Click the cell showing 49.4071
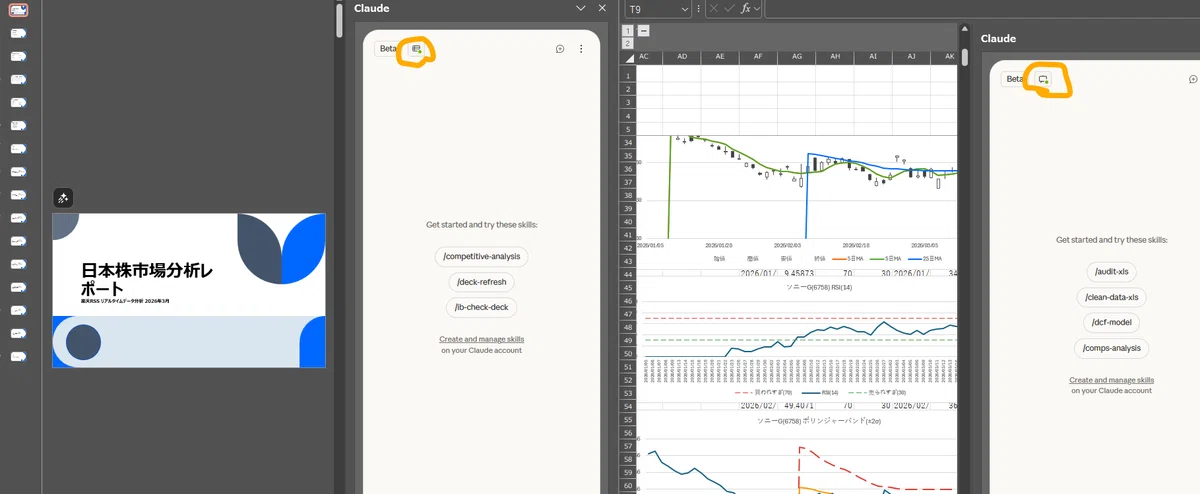 pyautogui.click(x=796, y=406)
